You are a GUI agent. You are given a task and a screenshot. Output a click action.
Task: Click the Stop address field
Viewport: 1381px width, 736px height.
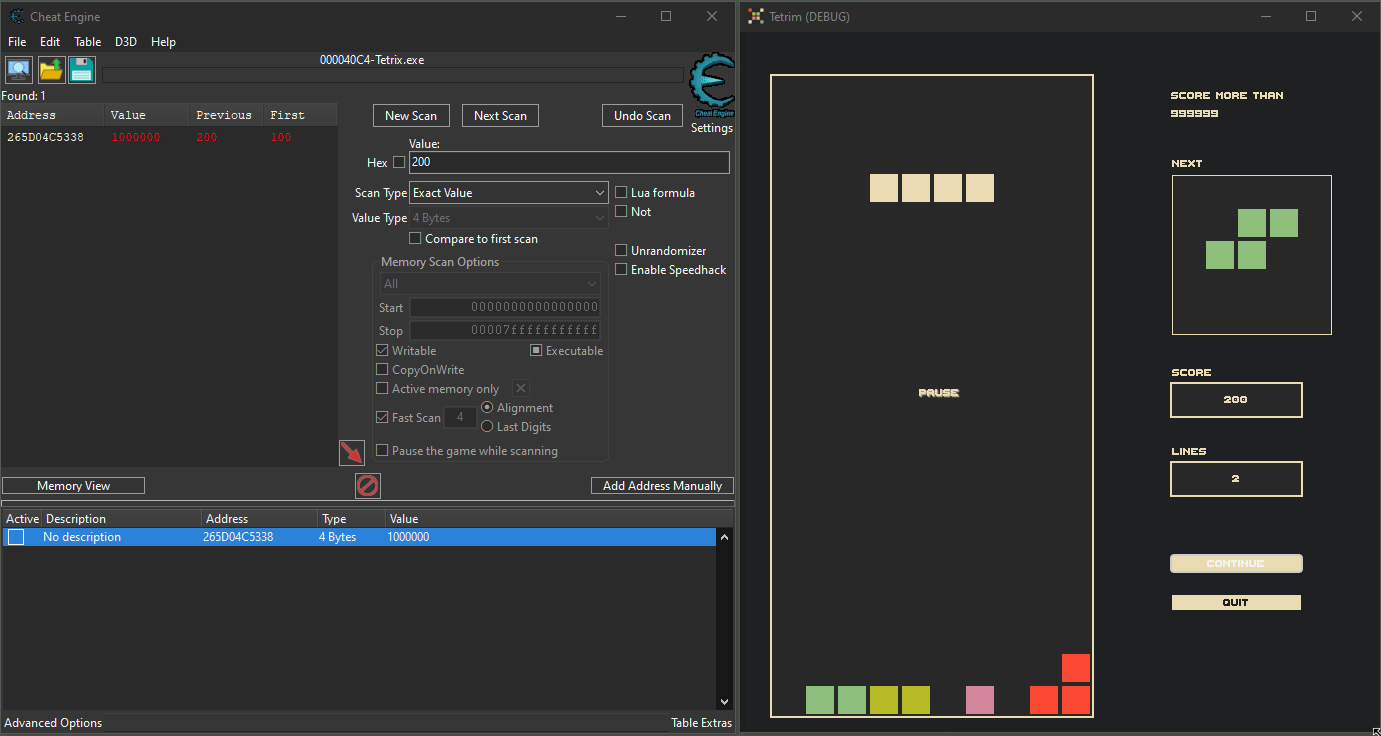click(505, 331)
